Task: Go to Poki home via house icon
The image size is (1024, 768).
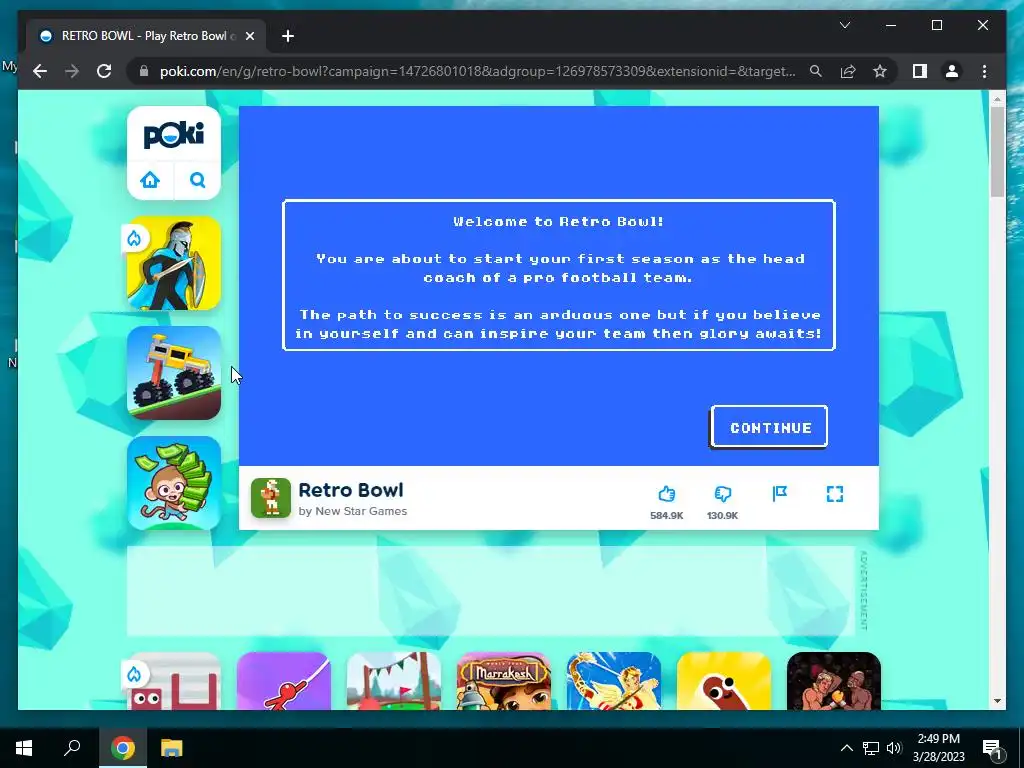Action: [x=150, y=180]
